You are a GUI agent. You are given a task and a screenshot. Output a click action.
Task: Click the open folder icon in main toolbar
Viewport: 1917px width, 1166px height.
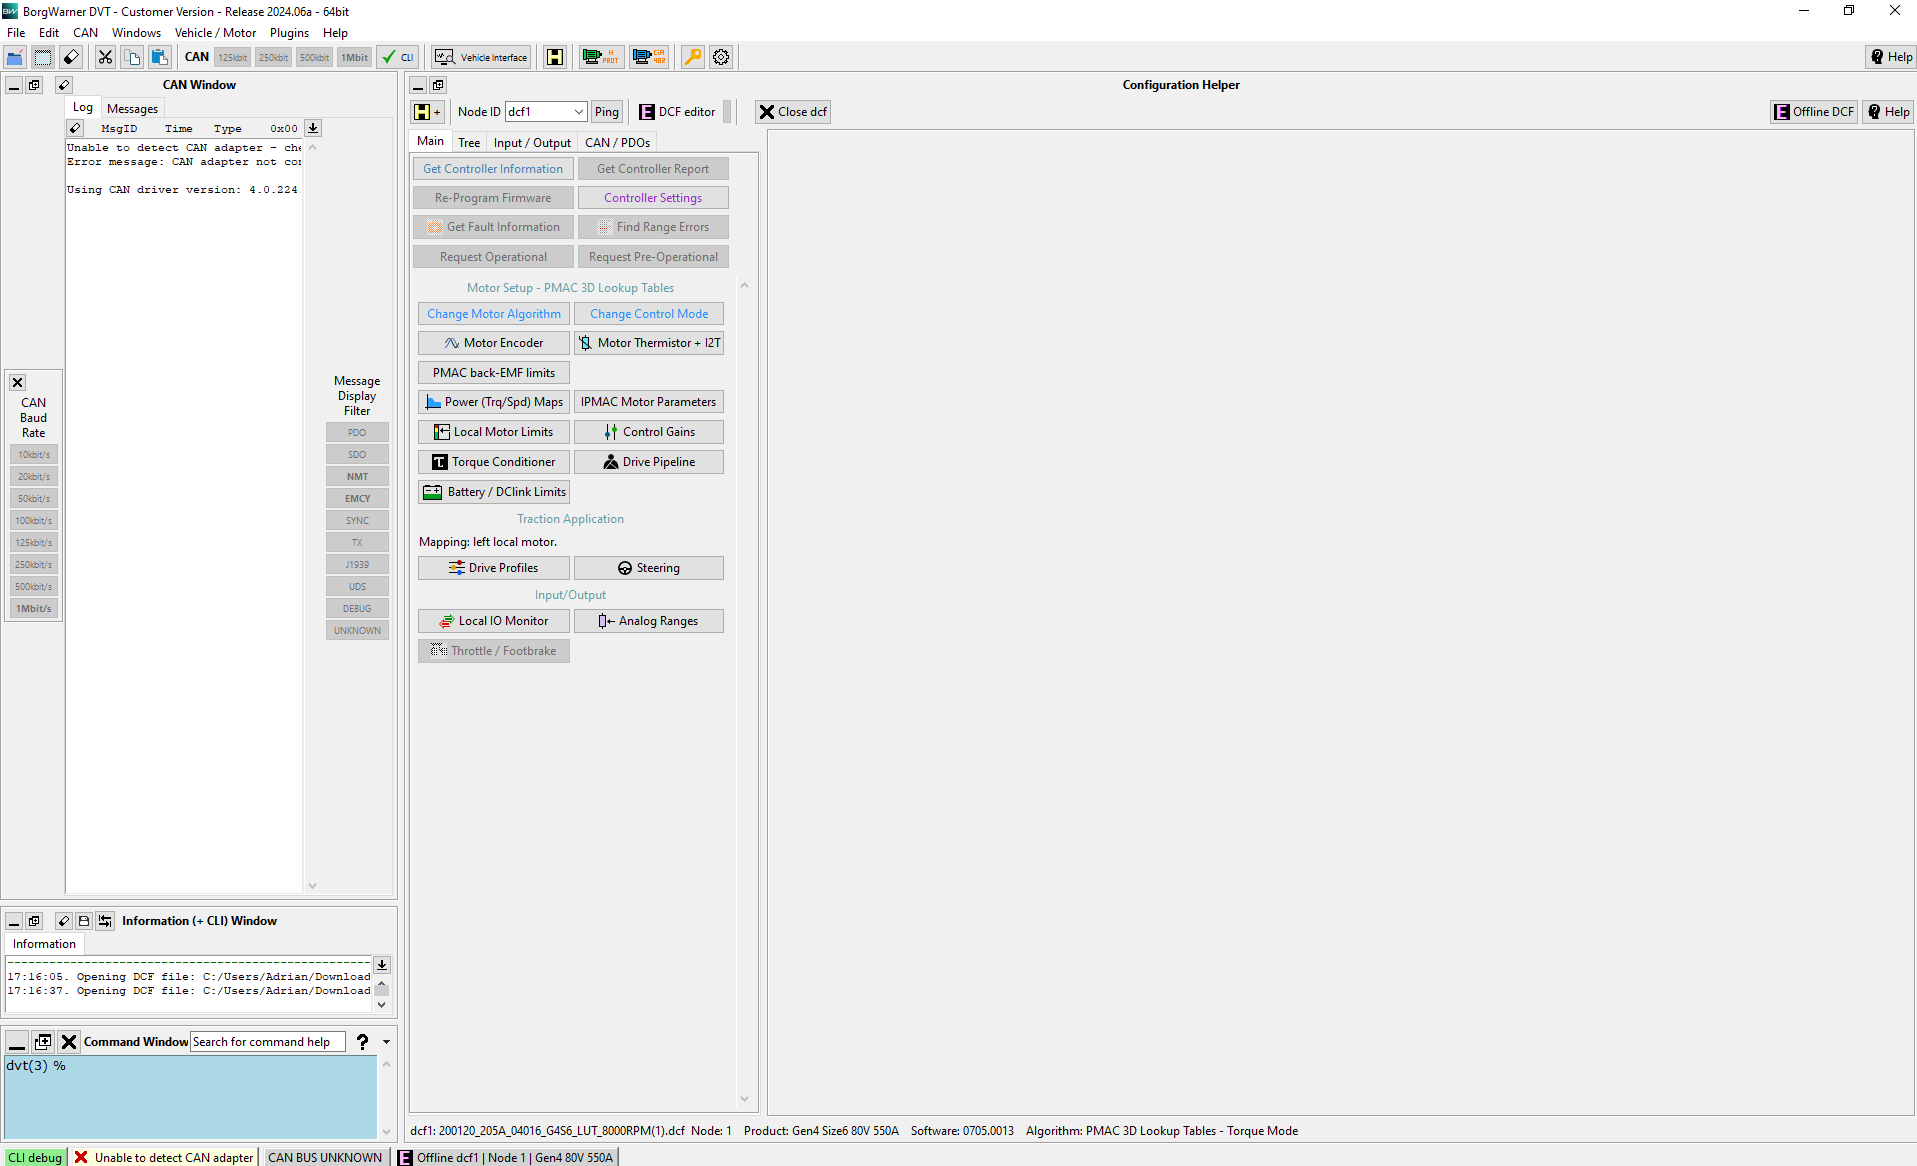[15, 57]
